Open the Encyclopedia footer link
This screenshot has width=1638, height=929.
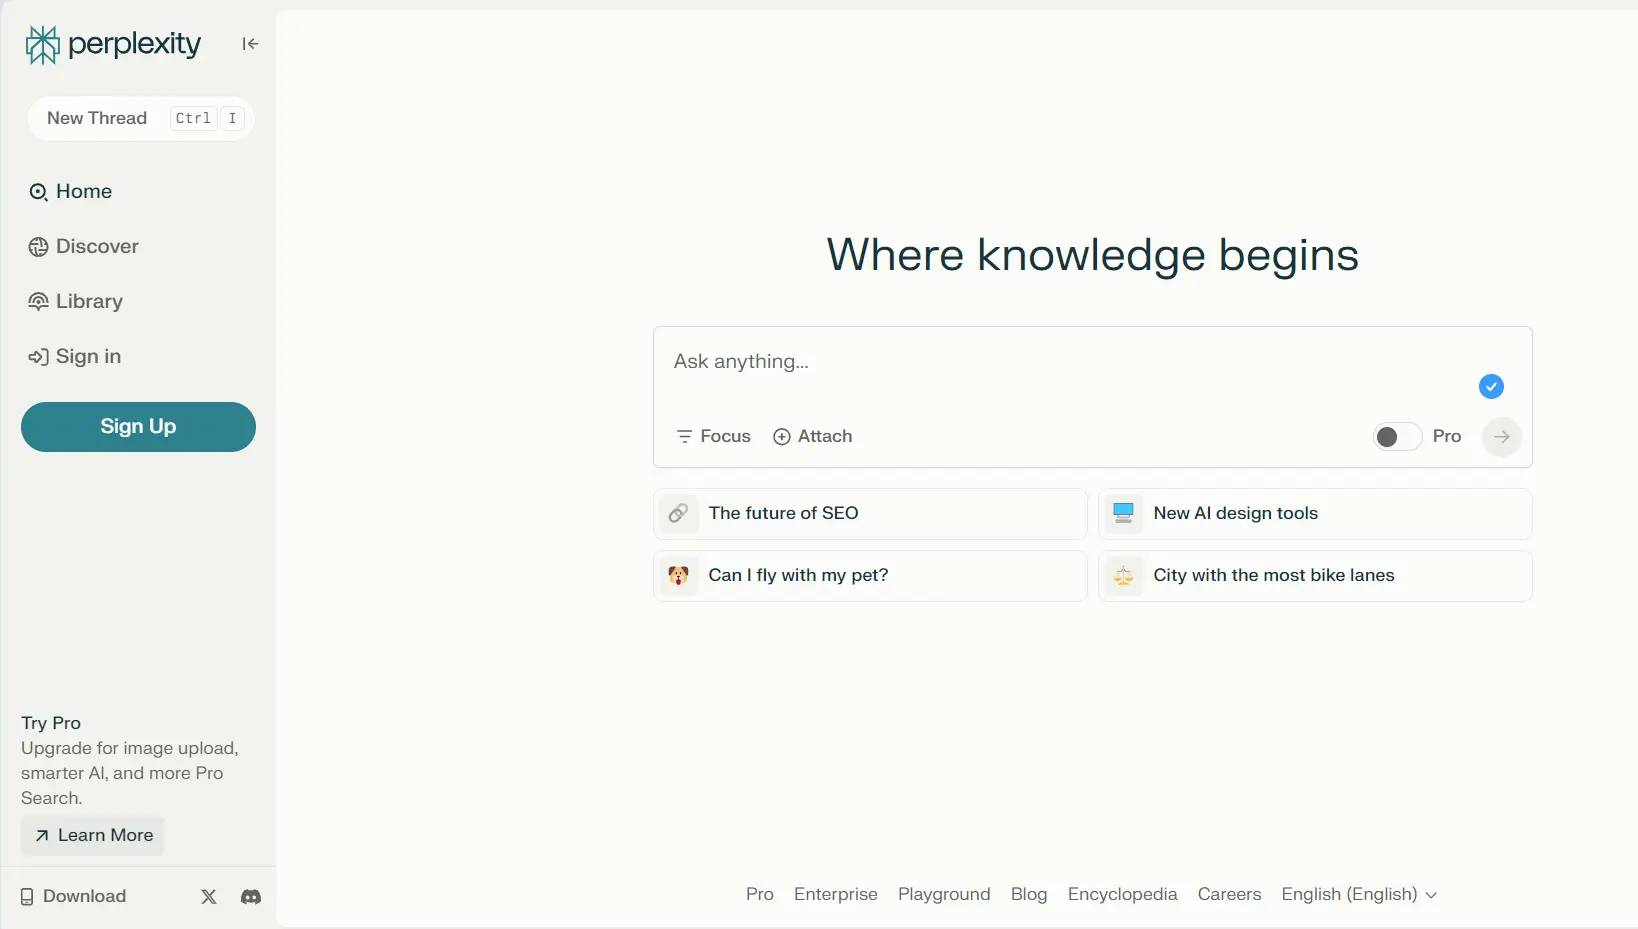(1123, 895)
